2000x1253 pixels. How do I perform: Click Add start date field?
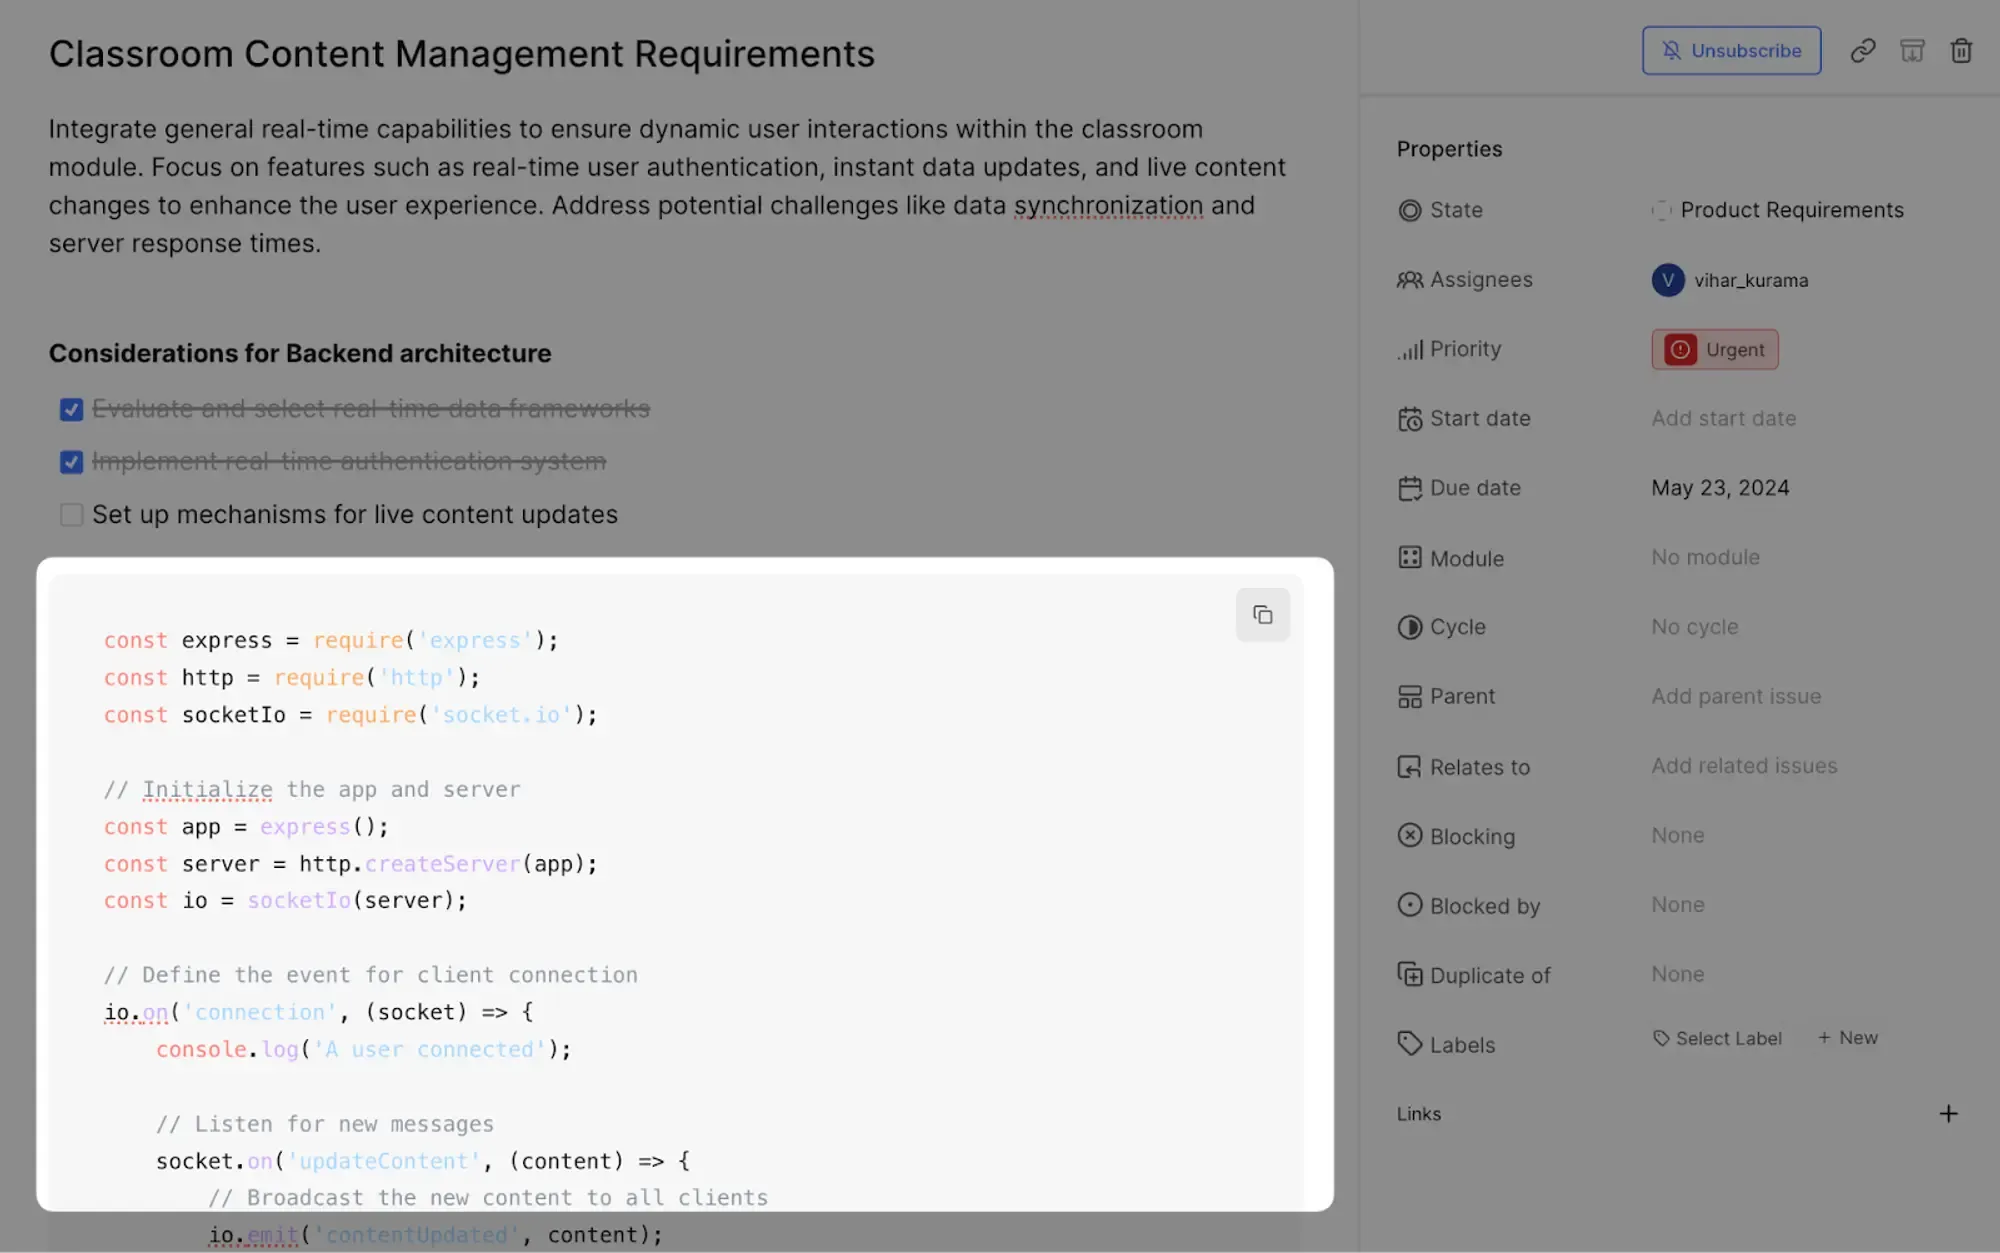pyautogui.click(x=1723, y=419)
